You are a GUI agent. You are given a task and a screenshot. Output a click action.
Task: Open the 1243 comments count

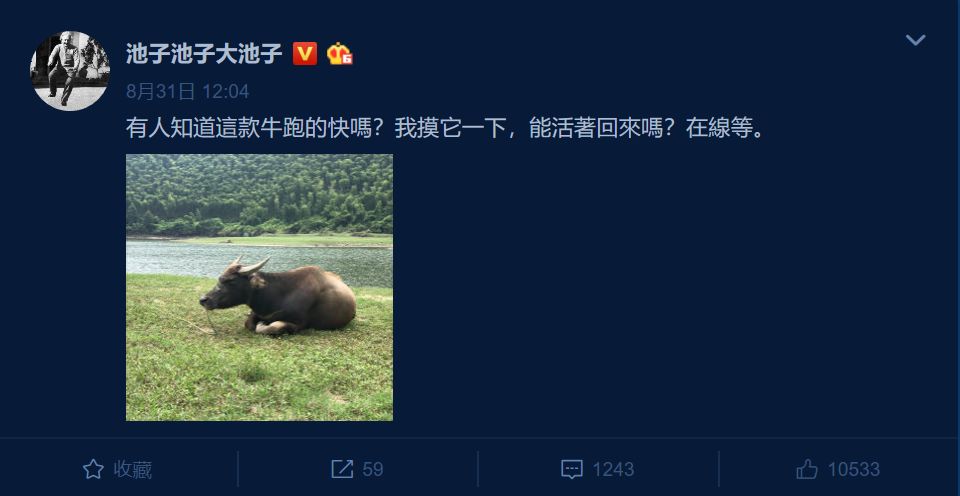613,470
